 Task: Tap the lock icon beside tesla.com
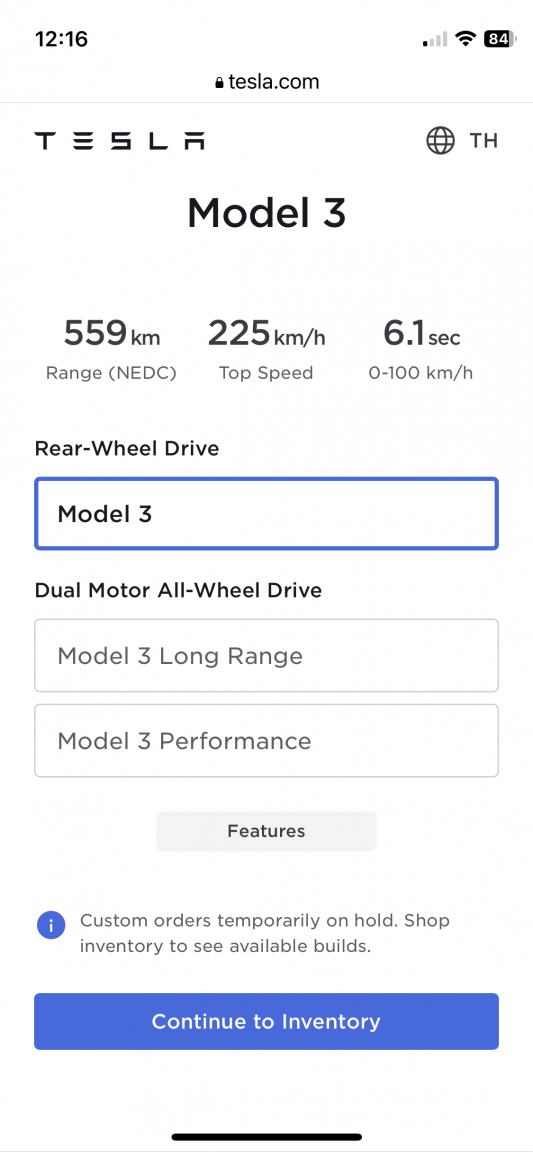click(219, 83)
